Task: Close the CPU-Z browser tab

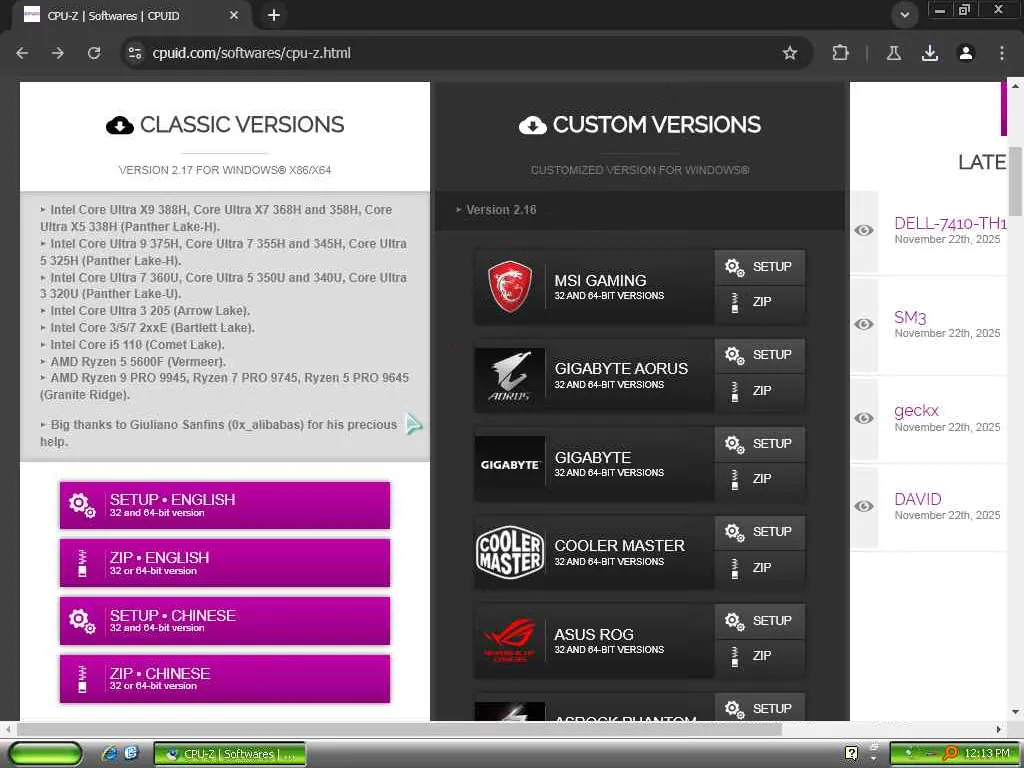Action: [234, 15]
